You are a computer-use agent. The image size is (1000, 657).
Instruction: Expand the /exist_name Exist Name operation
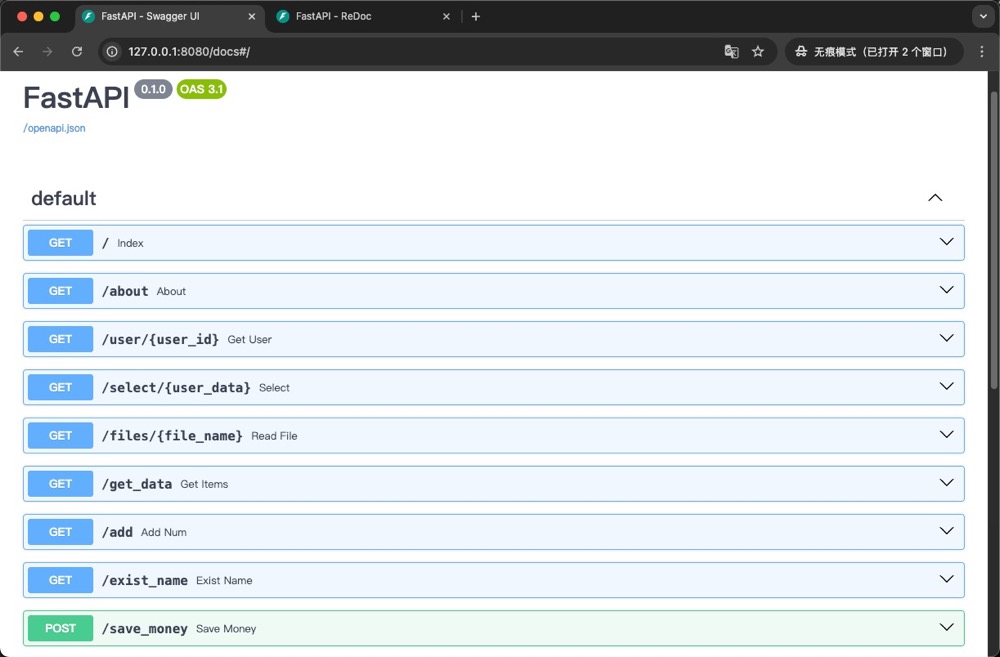click(946, 579)
